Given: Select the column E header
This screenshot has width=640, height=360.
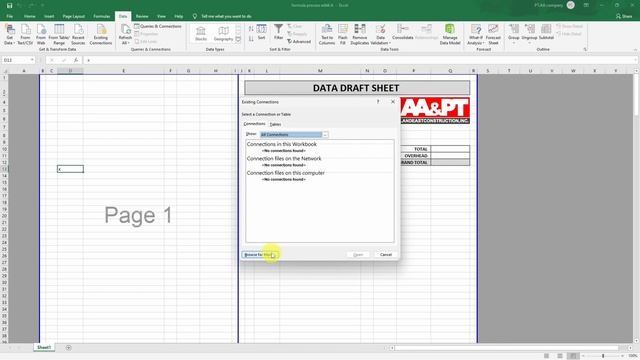Looking at the screenshot, I should pyautogui.click(x=124, y=71).
